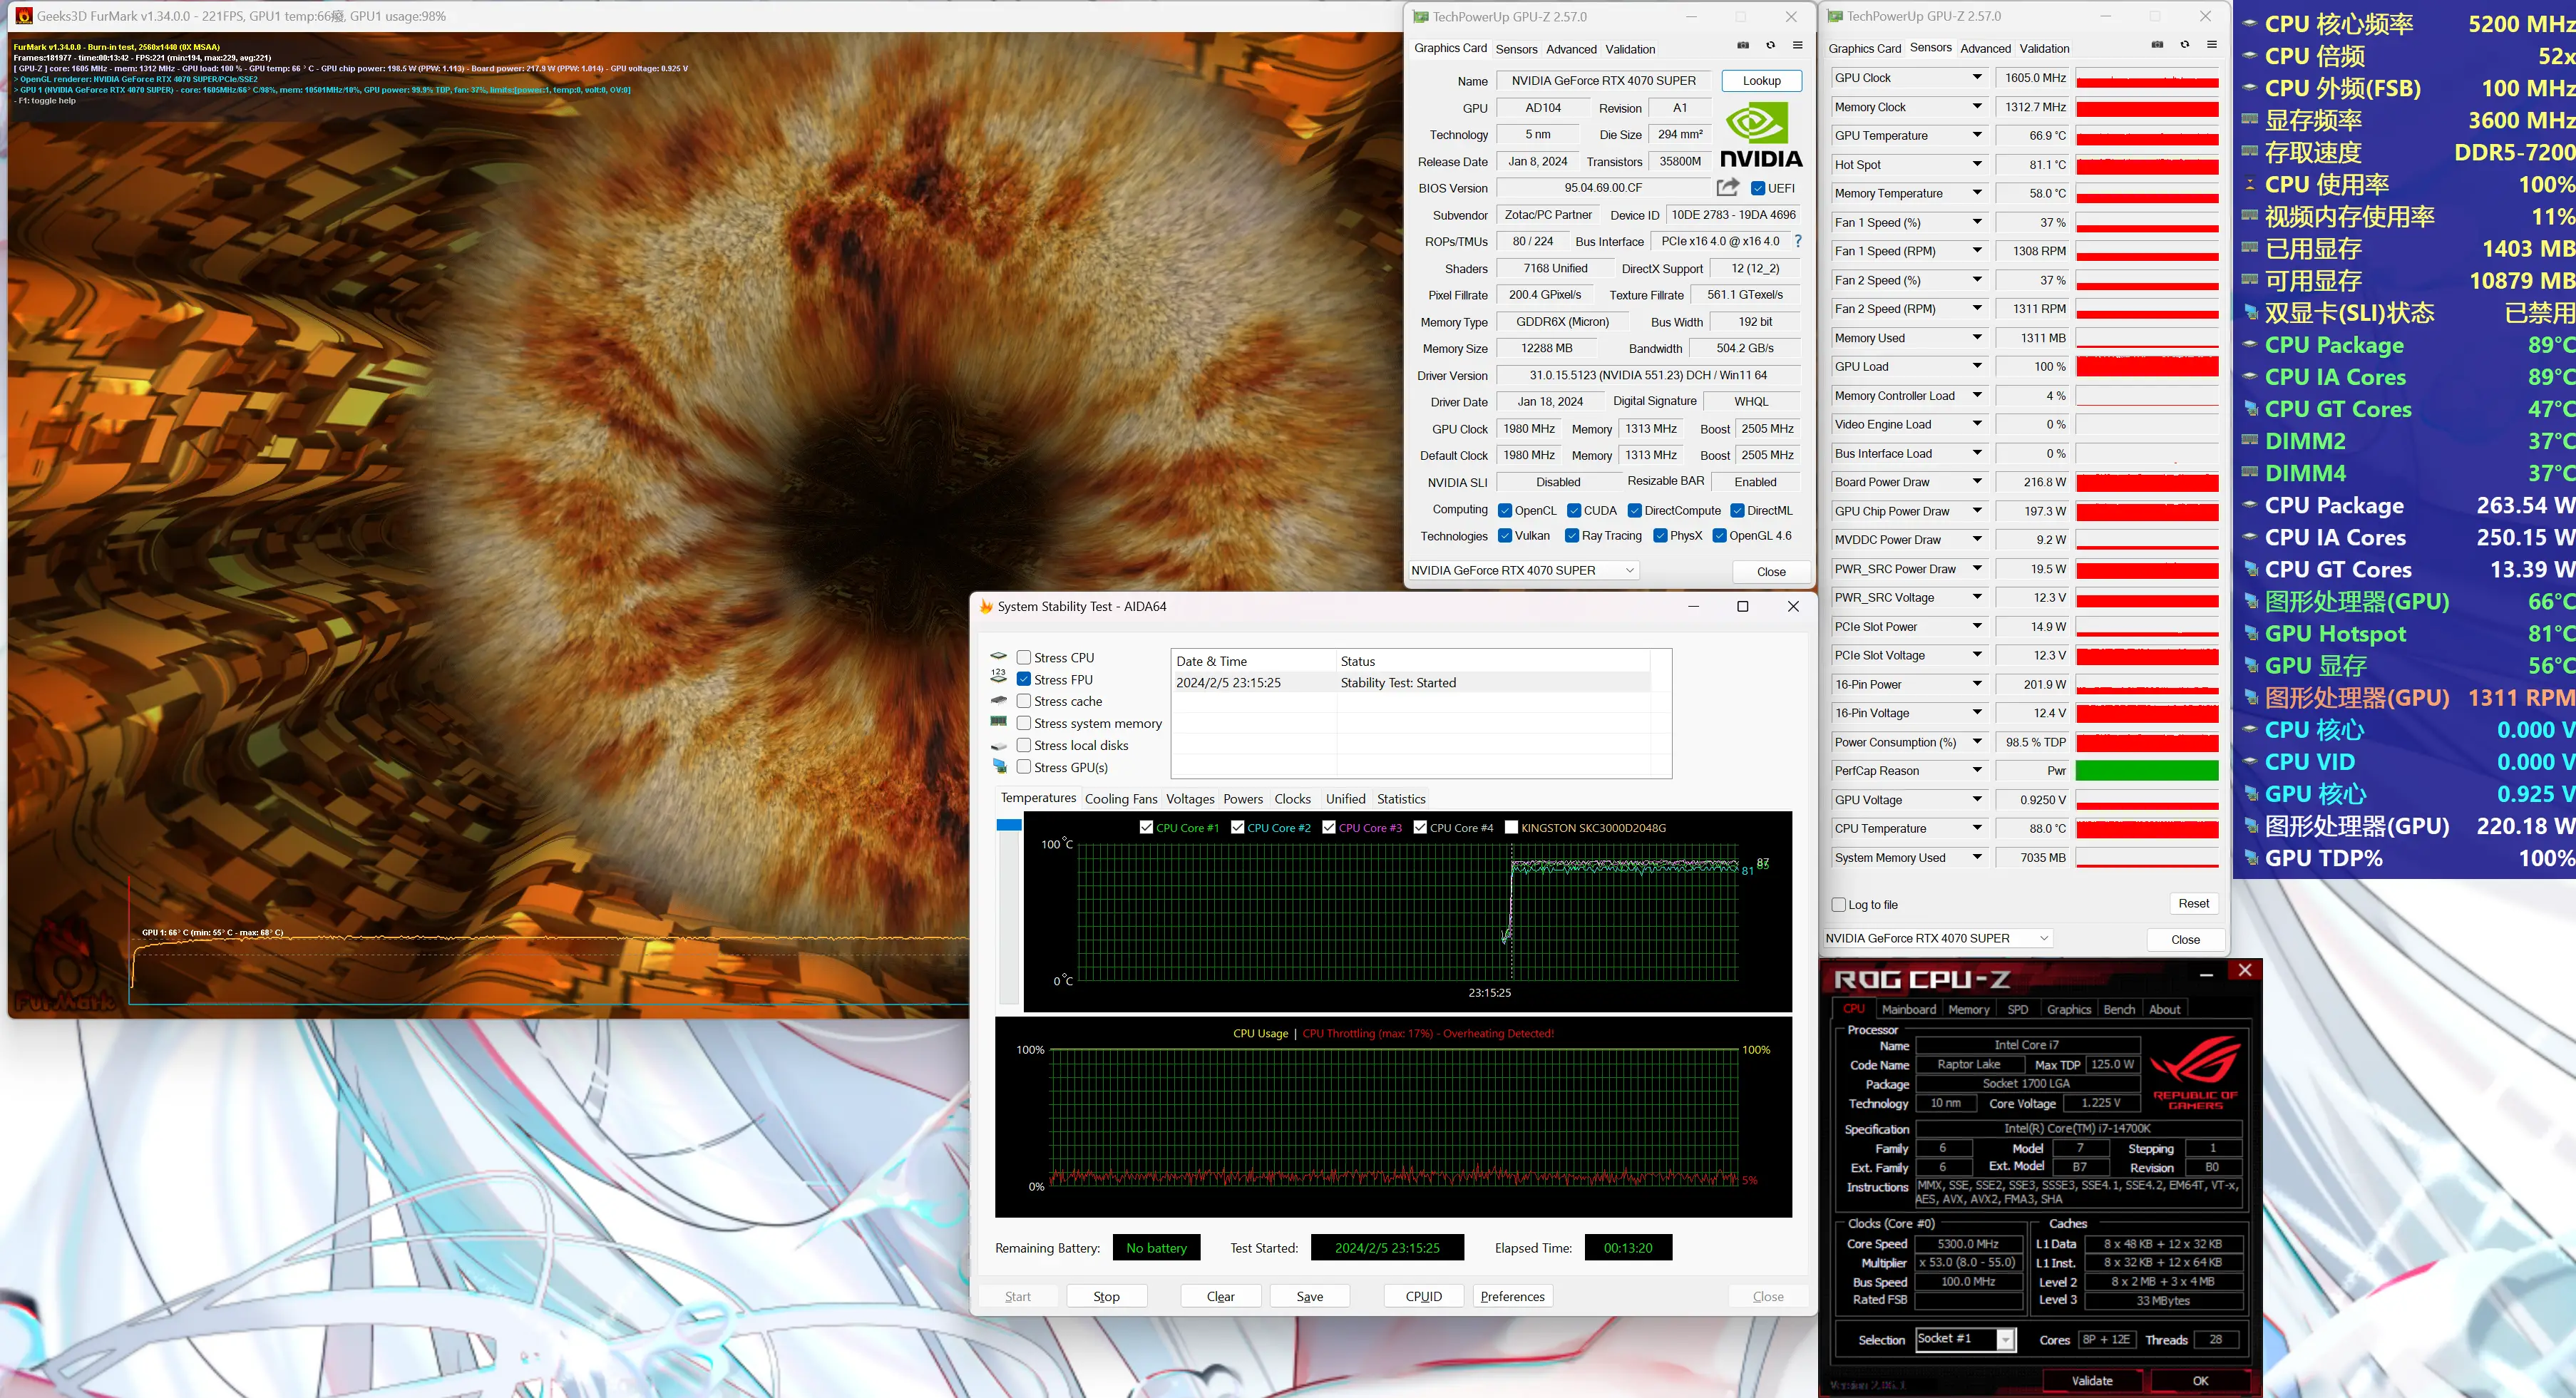Screen dimensions: 2576x1398
Task: Expand the Temperatures section in AIDA64
Action: (x=1035, y=797)
